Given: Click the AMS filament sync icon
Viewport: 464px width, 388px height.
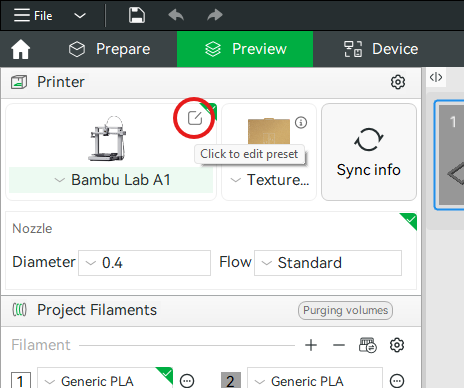Looking at the screenshot, I should pos(368,345).
